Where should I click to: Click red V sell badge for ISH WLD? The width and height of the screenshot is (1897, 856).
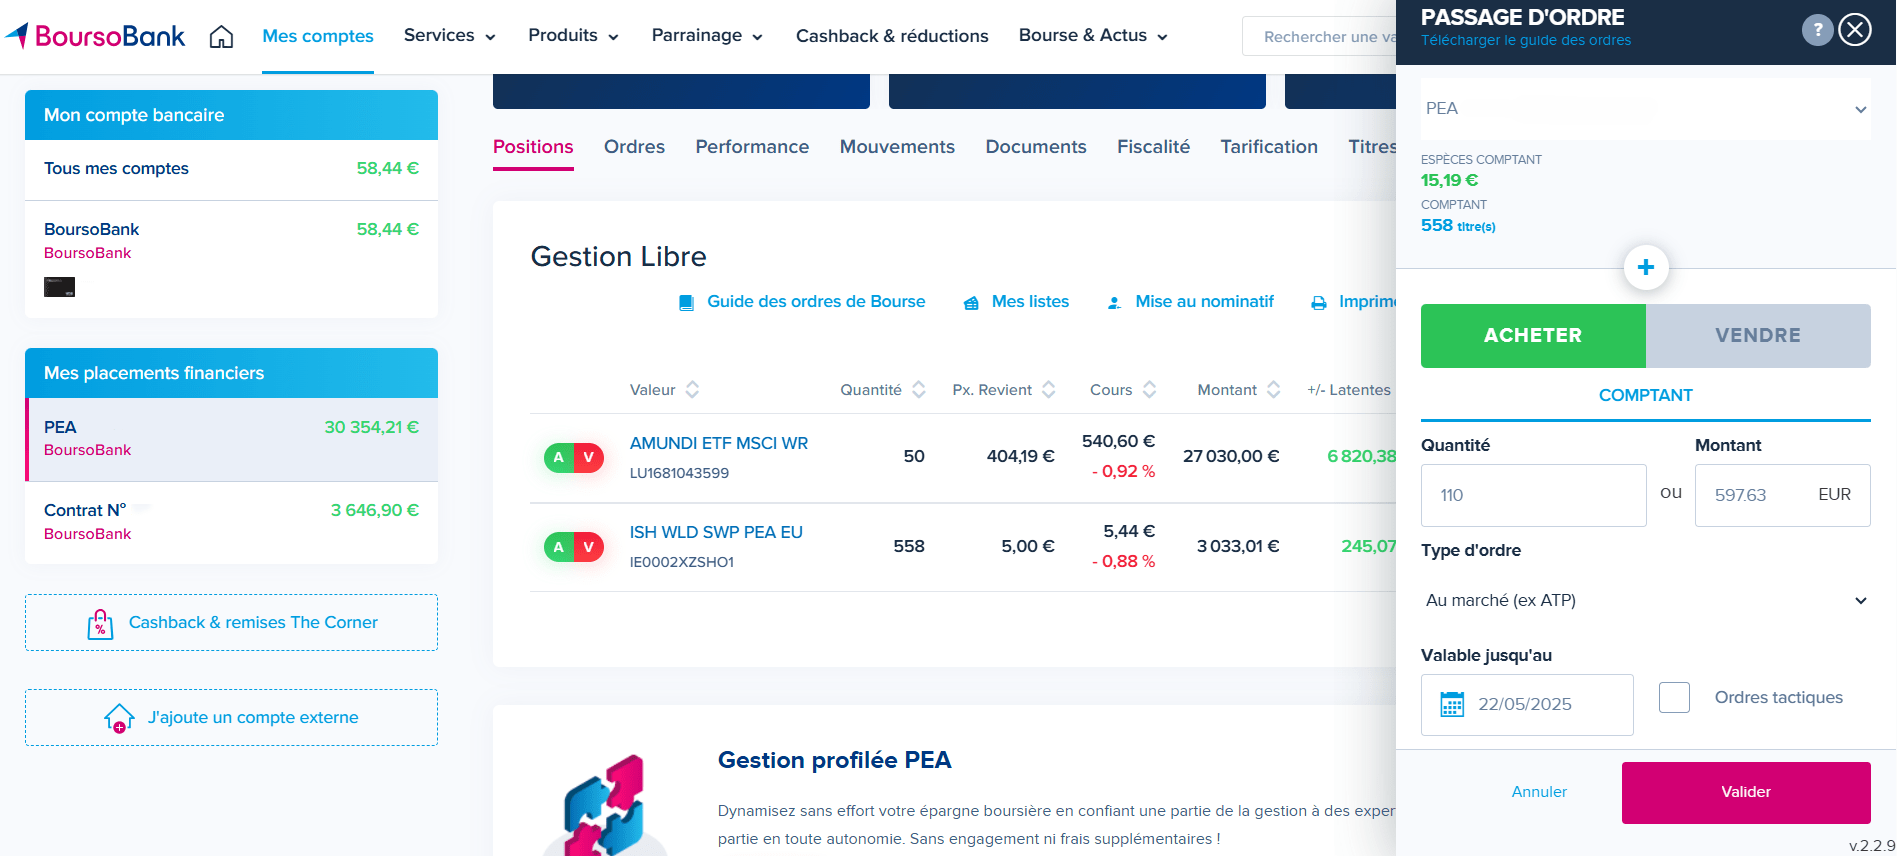(x=589, y=547)
